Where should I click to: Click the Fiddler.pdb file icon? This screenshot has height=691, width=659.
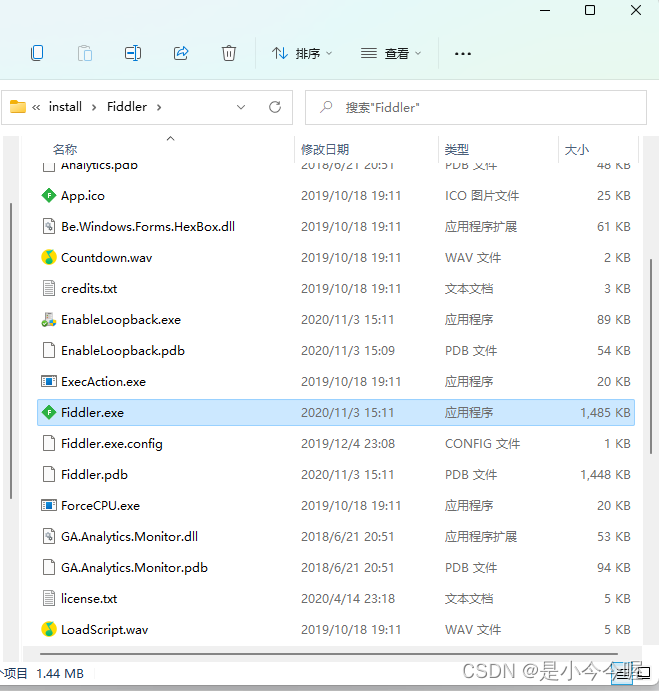(x=49, y=475)
